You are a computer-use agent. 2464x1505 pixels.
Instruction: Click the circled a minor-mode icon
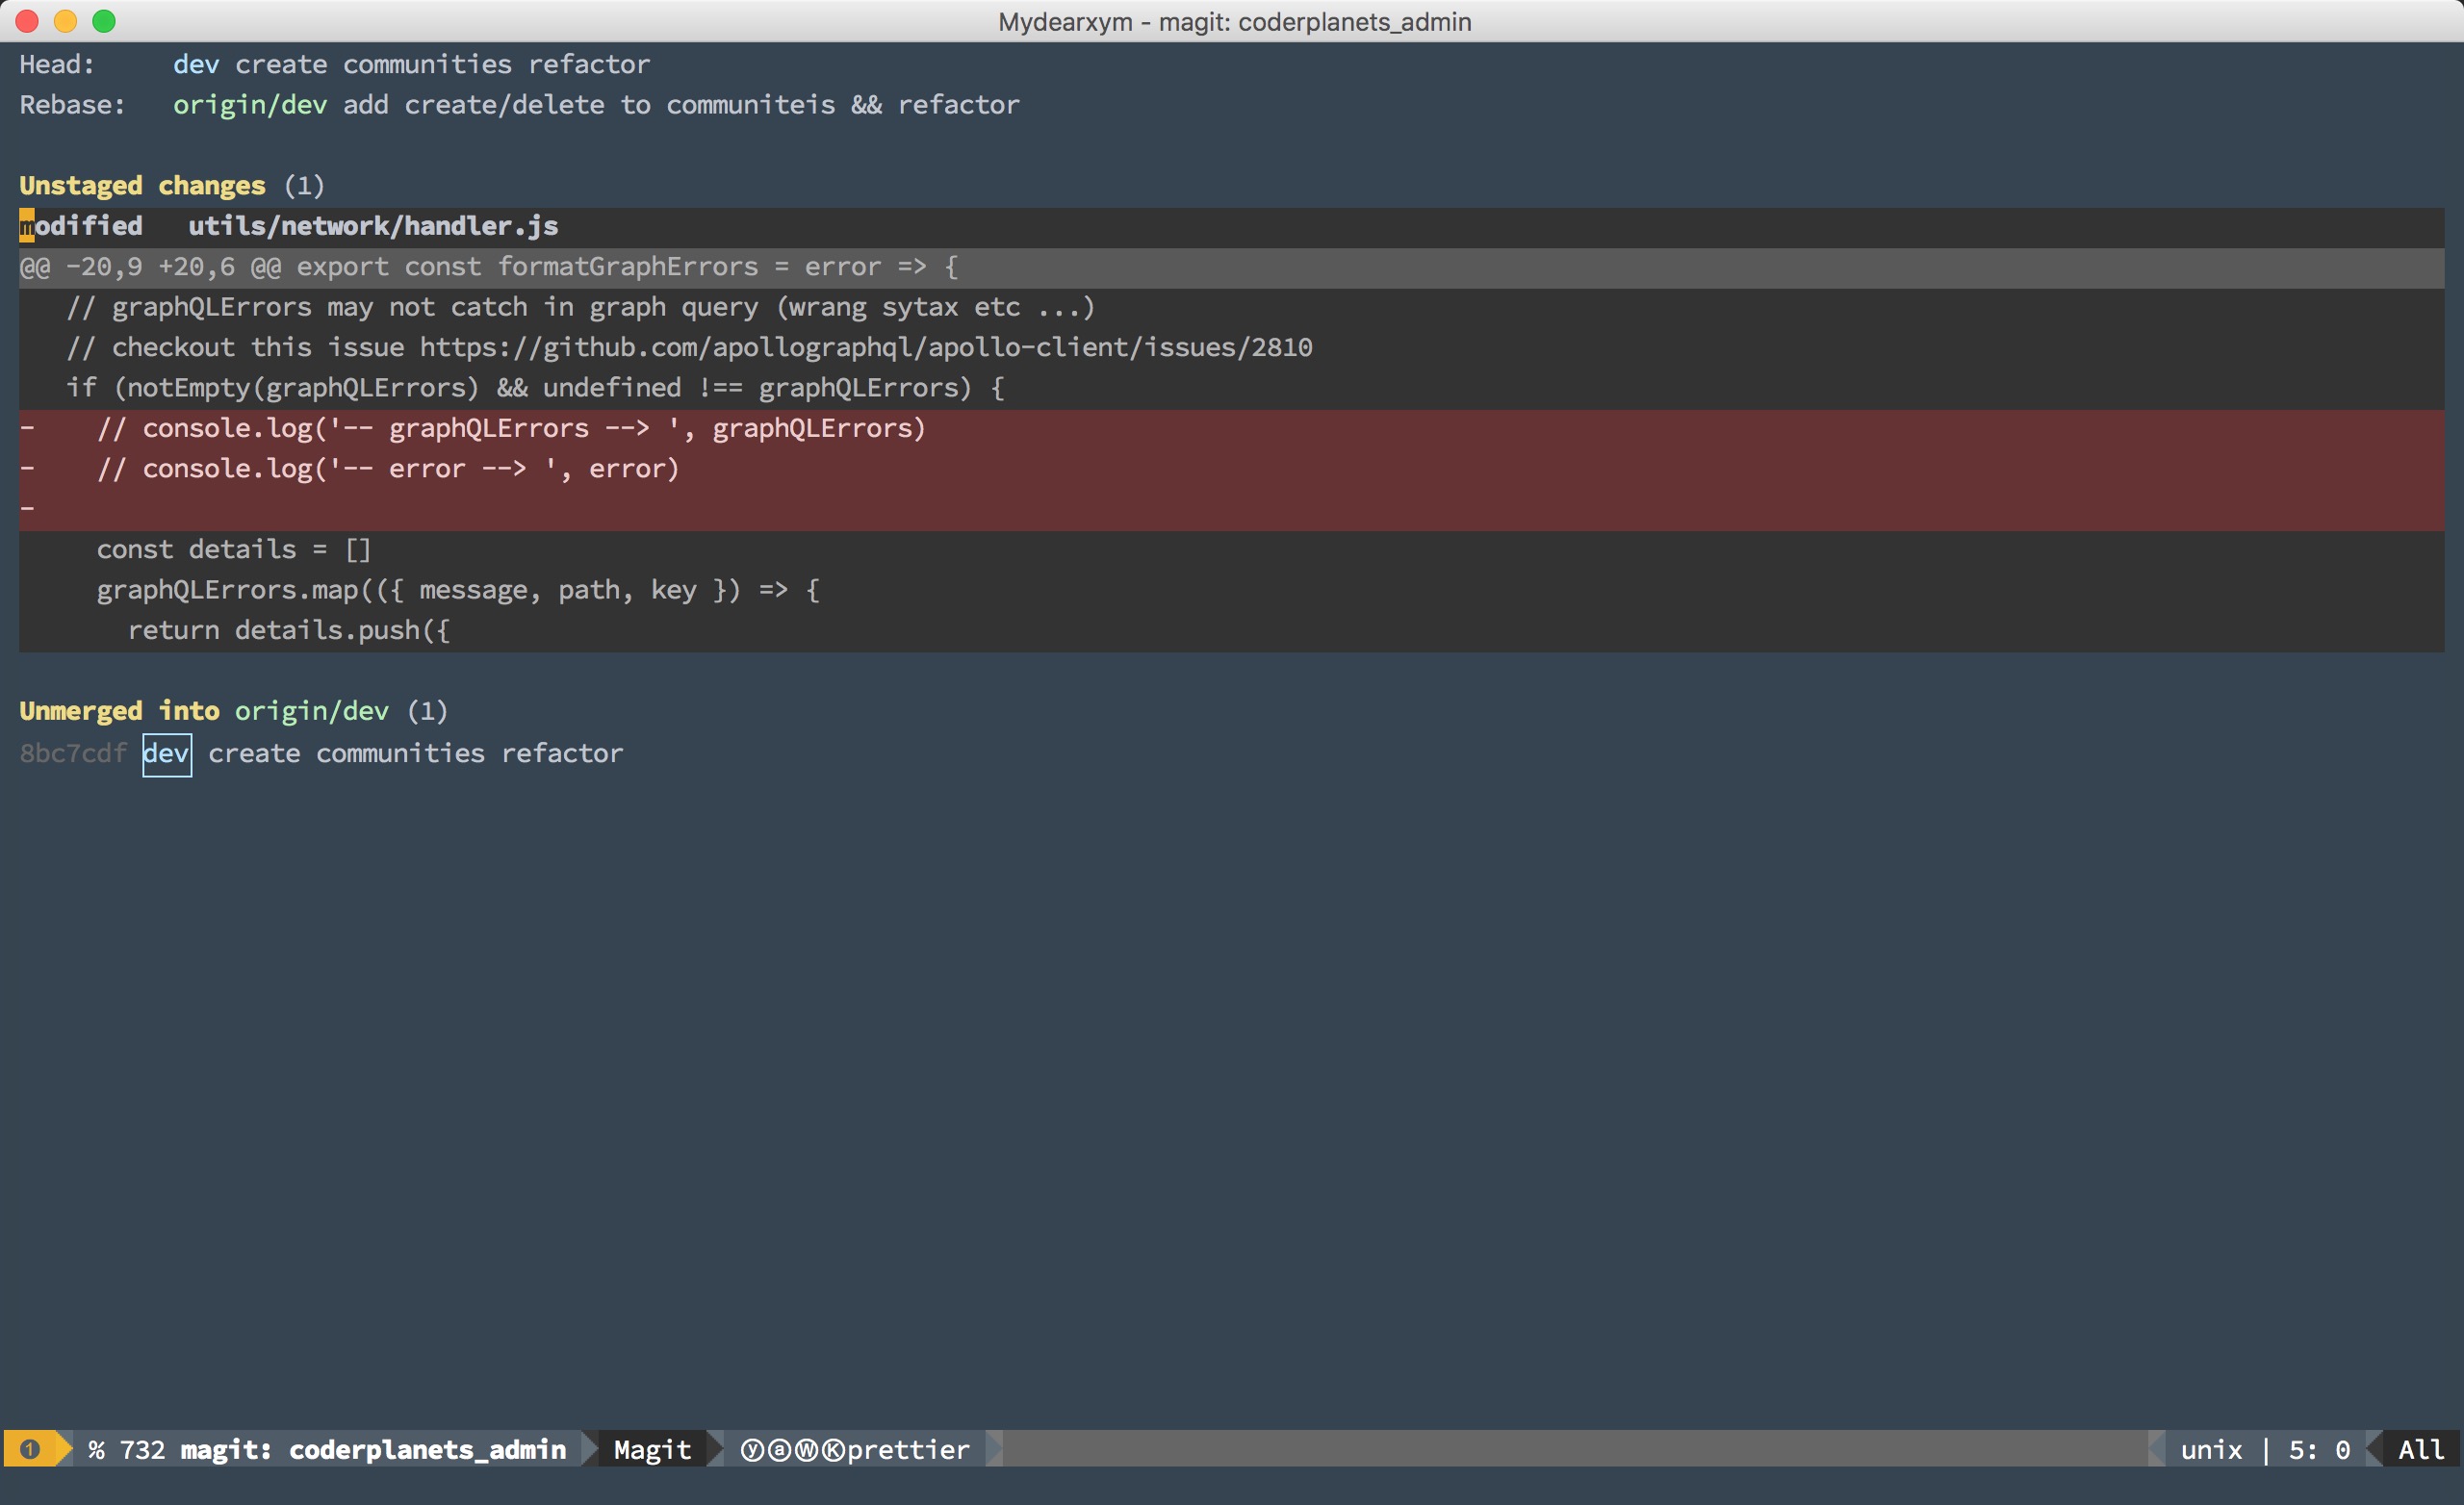click(x=778, y=1449)
